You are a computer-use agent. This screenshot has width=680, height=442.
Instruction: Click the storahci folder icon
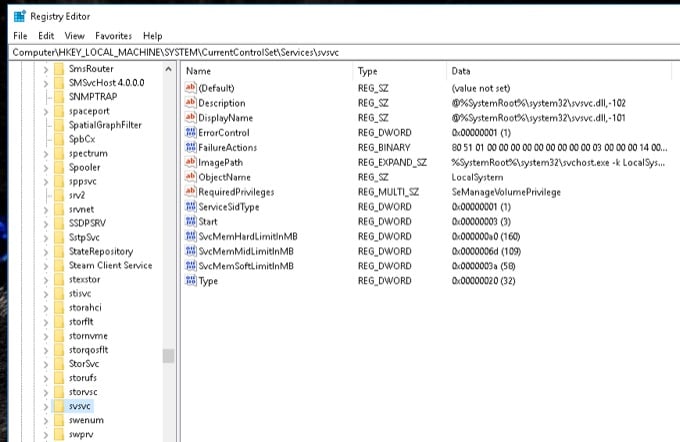[x=59, y=307]
